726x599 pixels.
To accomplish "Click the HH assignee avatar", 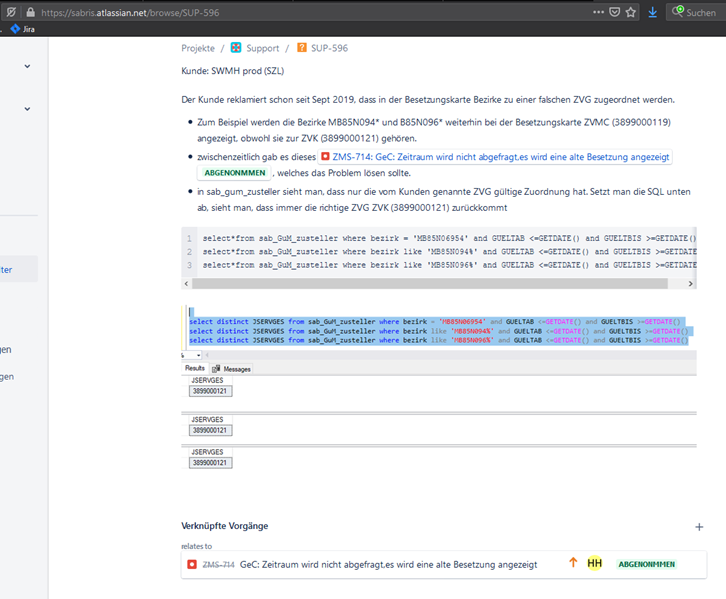I will click(x=595, y=563).
